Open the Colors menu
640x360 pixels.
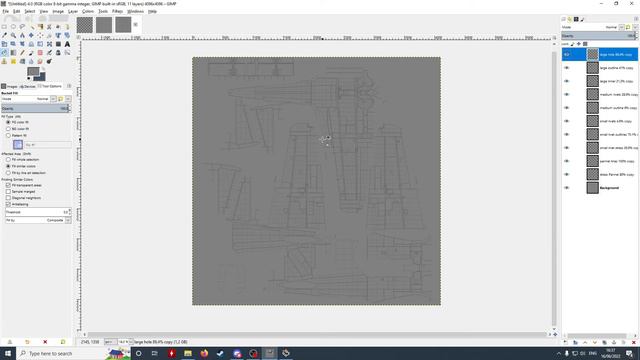(x=88, y=11)
